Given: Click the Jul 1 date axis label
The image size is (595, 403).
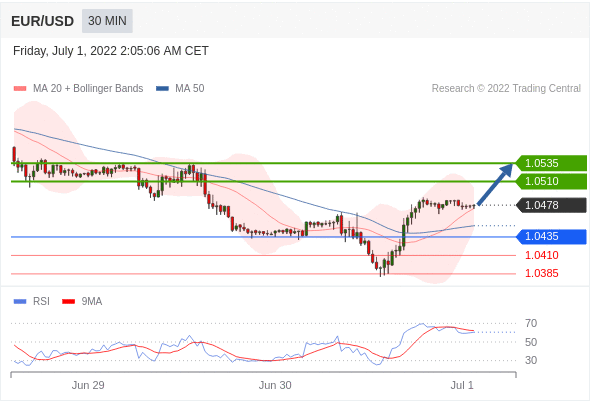Looking at the screenshot, I should [462, 386].
